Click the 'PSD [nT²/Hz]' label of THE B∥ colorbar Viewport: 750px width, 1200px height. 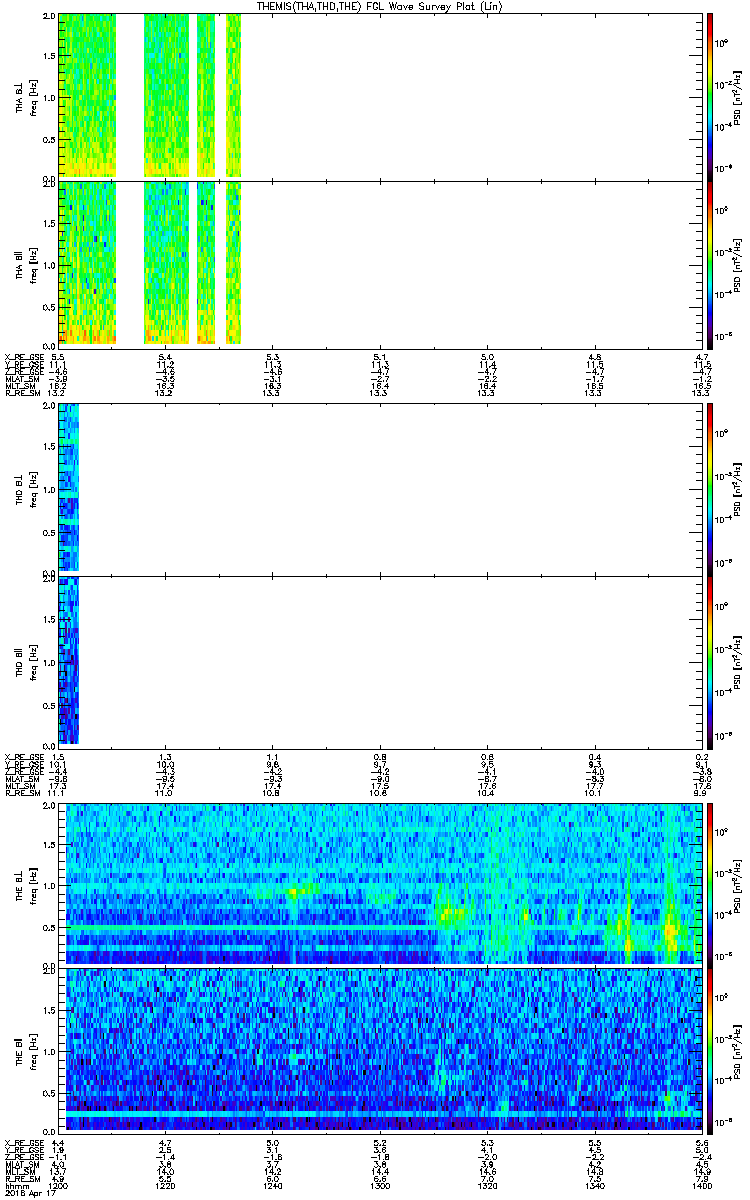738,1050
